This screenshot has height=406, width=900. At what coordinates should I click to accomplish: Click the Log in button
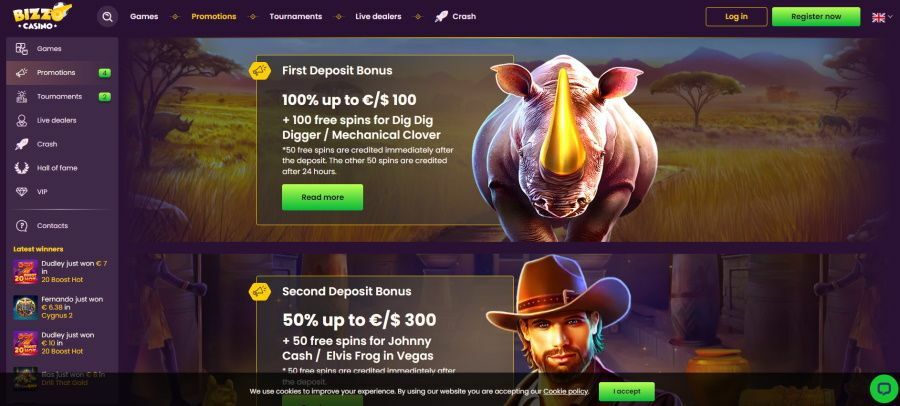[736, 17]
